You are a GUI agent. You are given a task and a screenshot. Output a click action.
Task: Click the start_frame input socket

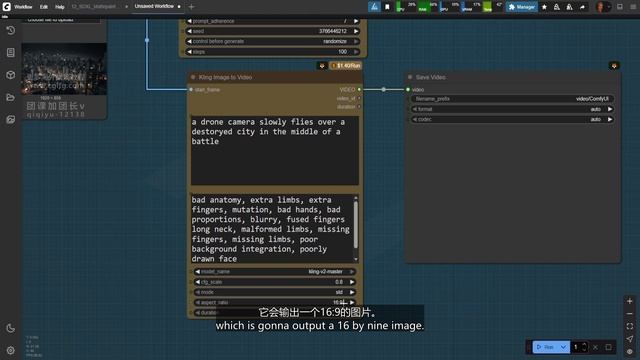pos(191,89)
